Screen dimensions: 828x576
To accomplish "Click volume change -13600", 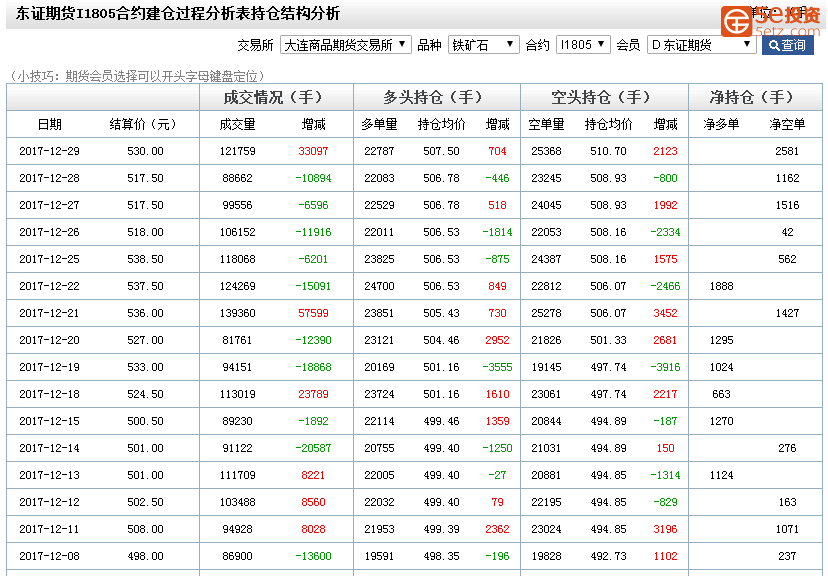I will [x=313, y=556].
